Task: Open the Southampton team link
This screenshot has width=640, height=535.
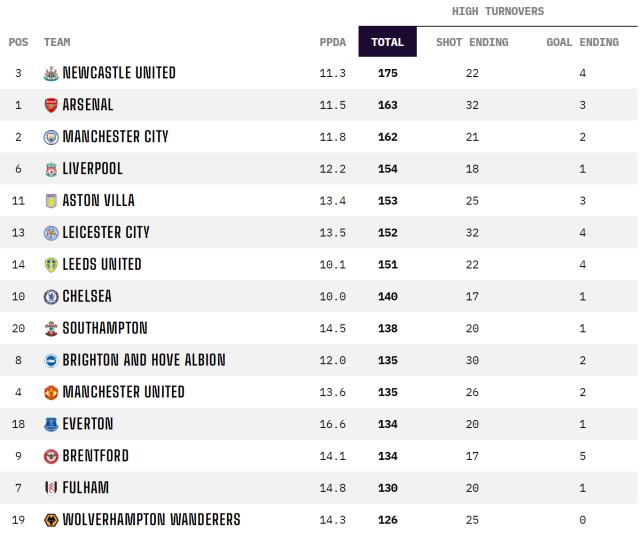Action: 105,328
